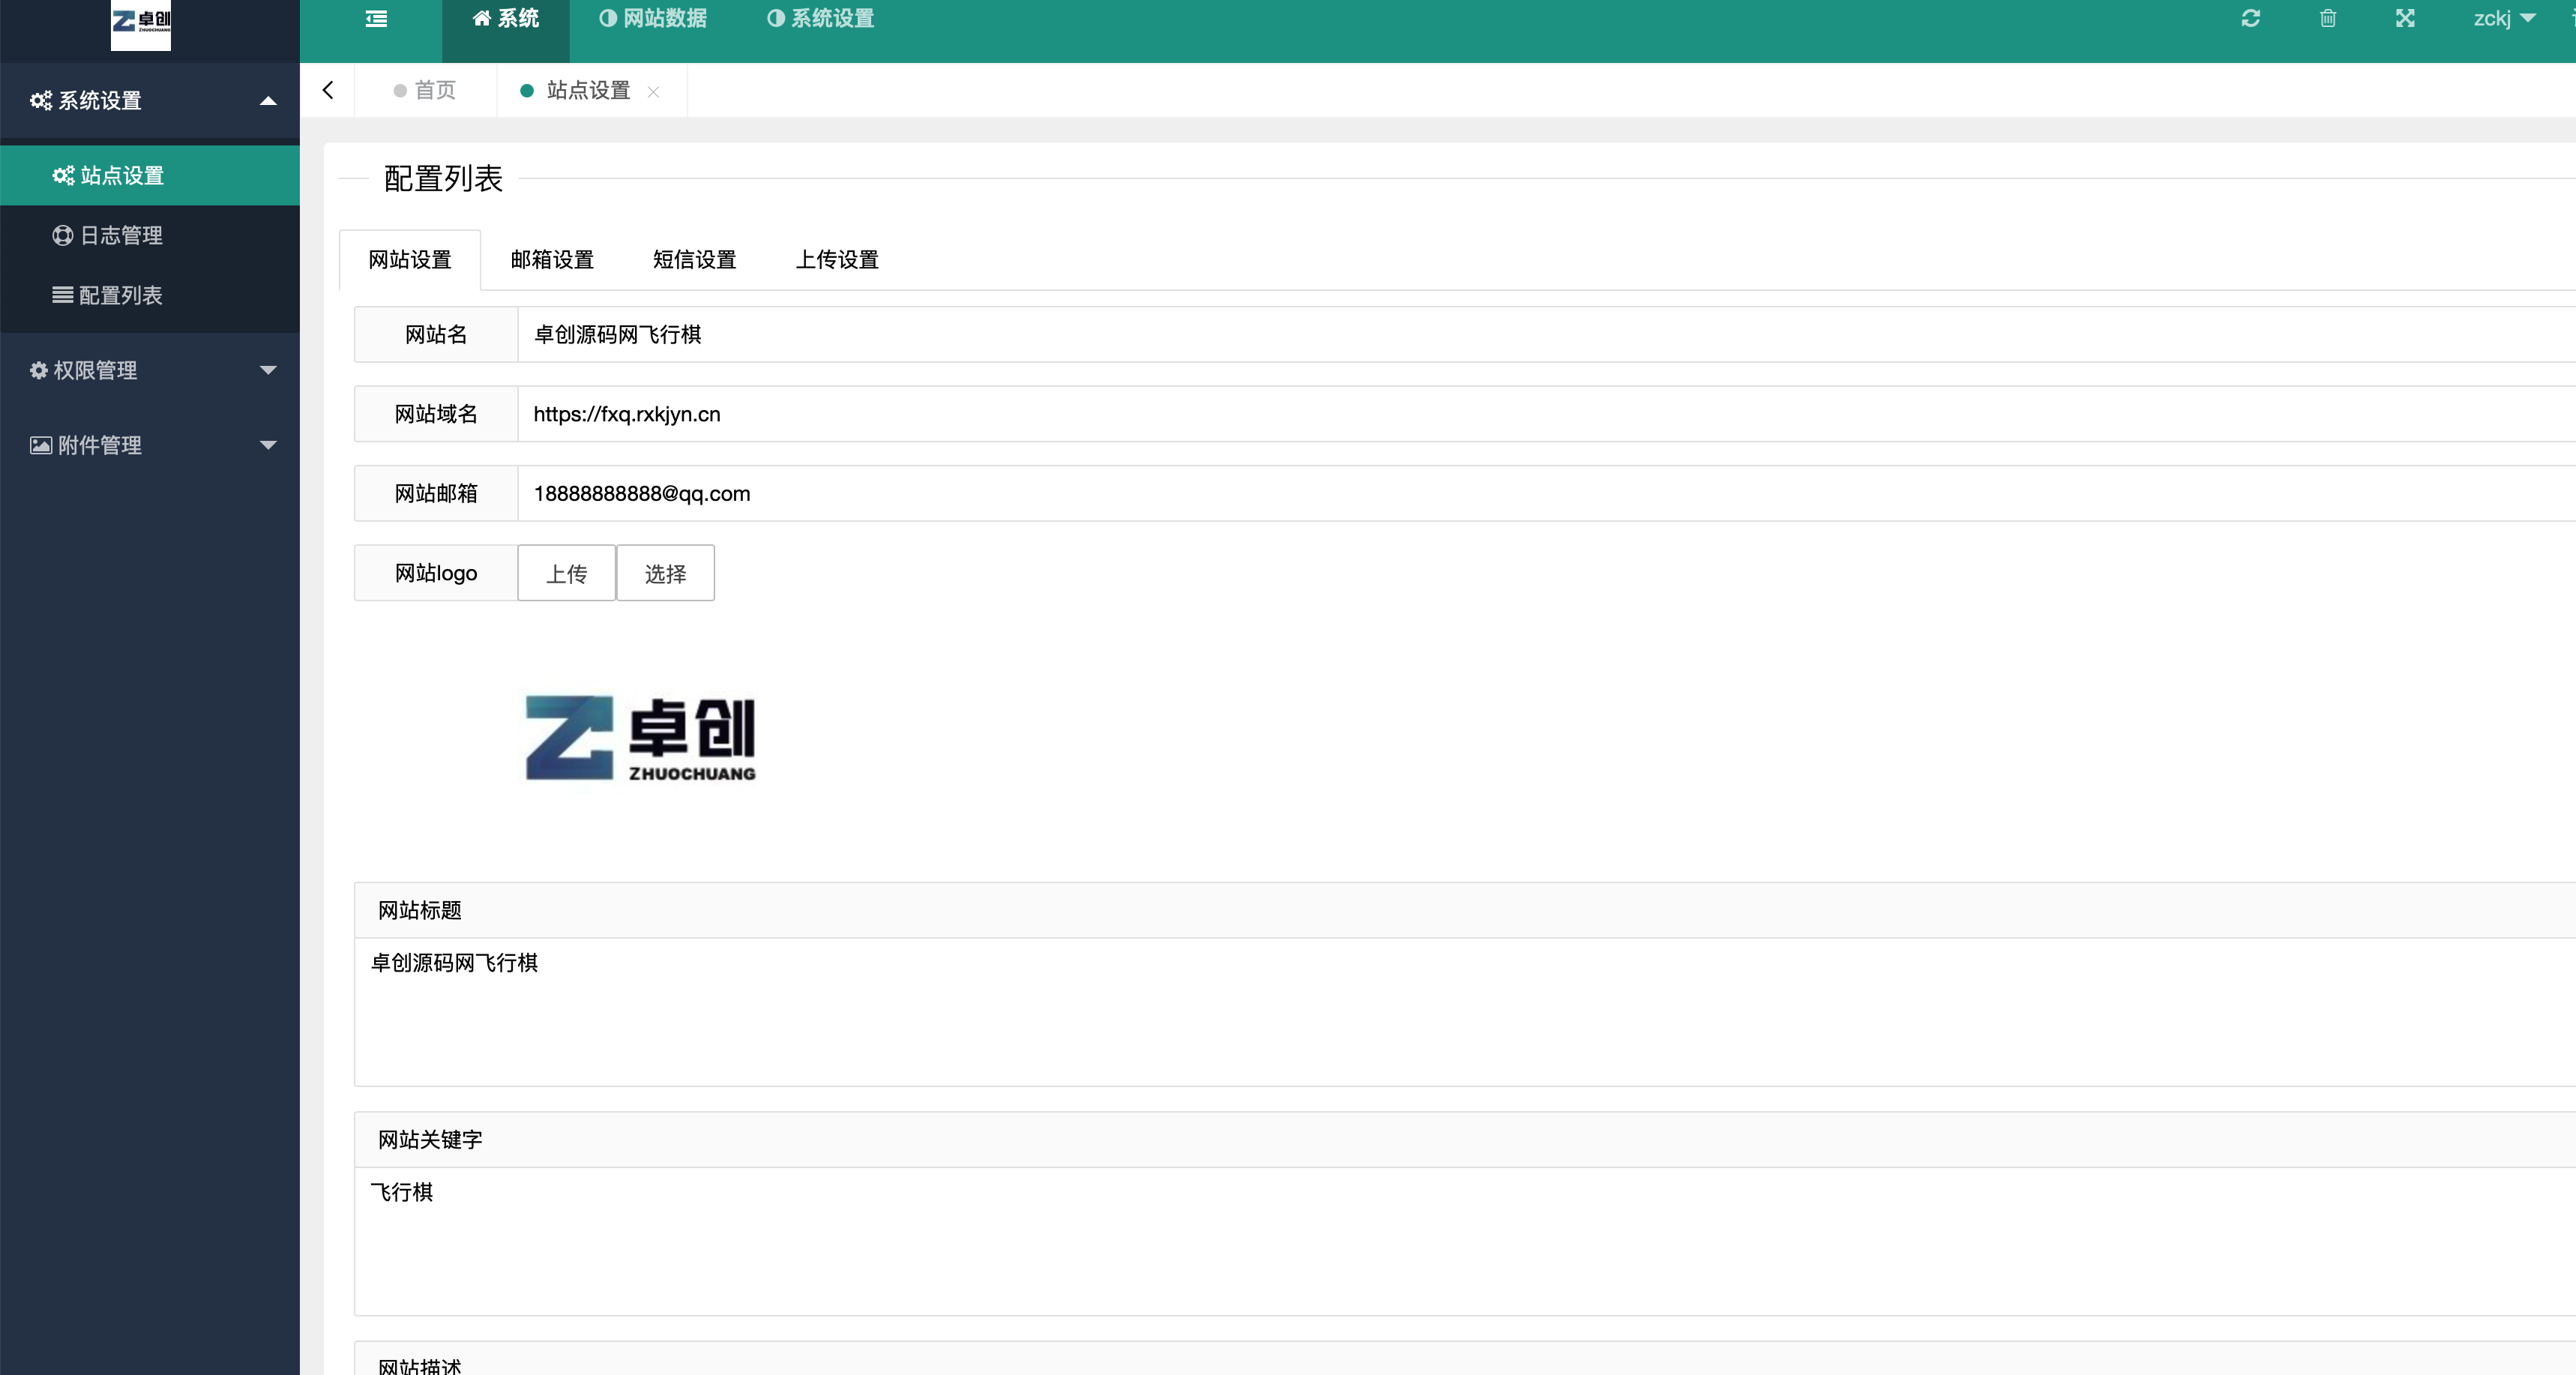
Task: Switch to the 首页 page tab
Action: [x=425, y=90]
